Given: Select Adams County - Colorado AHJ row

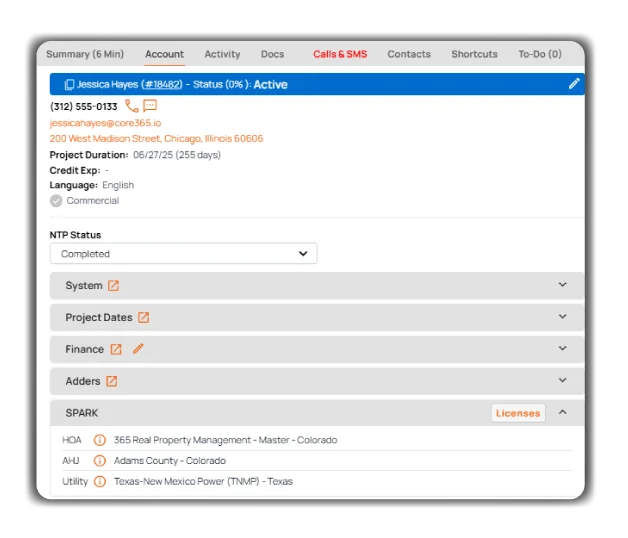Looking at the screenshot, I should (x=317, y=461).
